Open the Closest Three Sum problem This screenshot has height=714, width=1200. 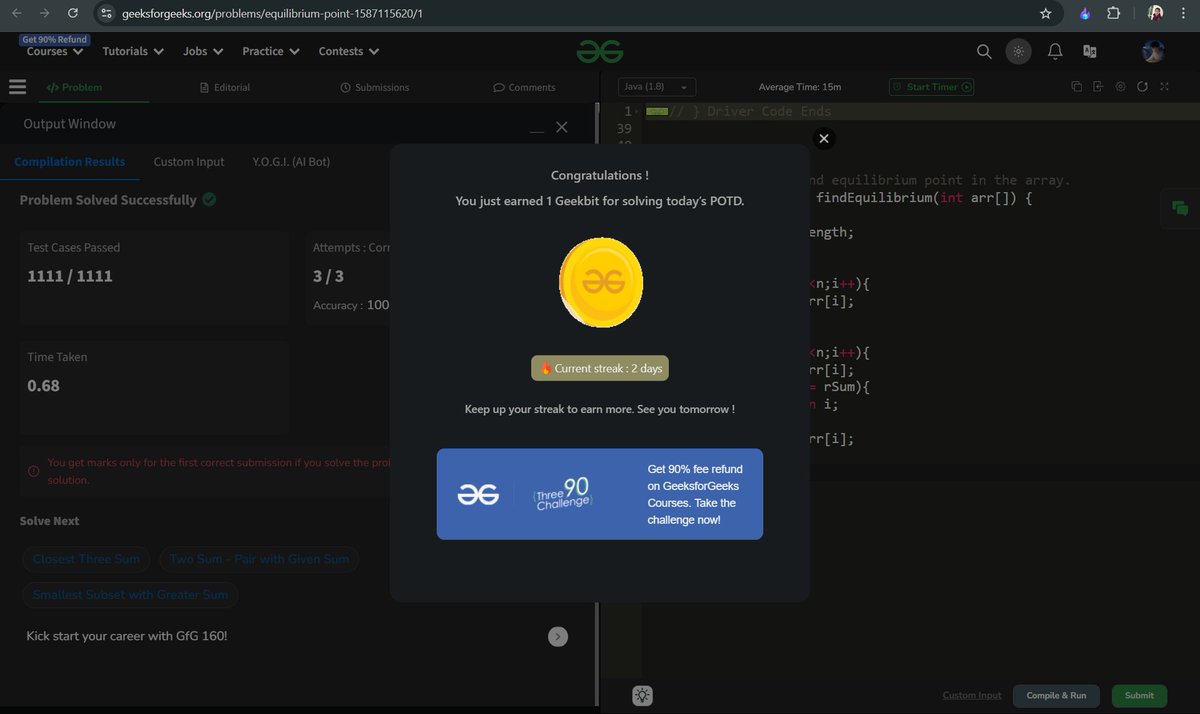tap(87, 559)
